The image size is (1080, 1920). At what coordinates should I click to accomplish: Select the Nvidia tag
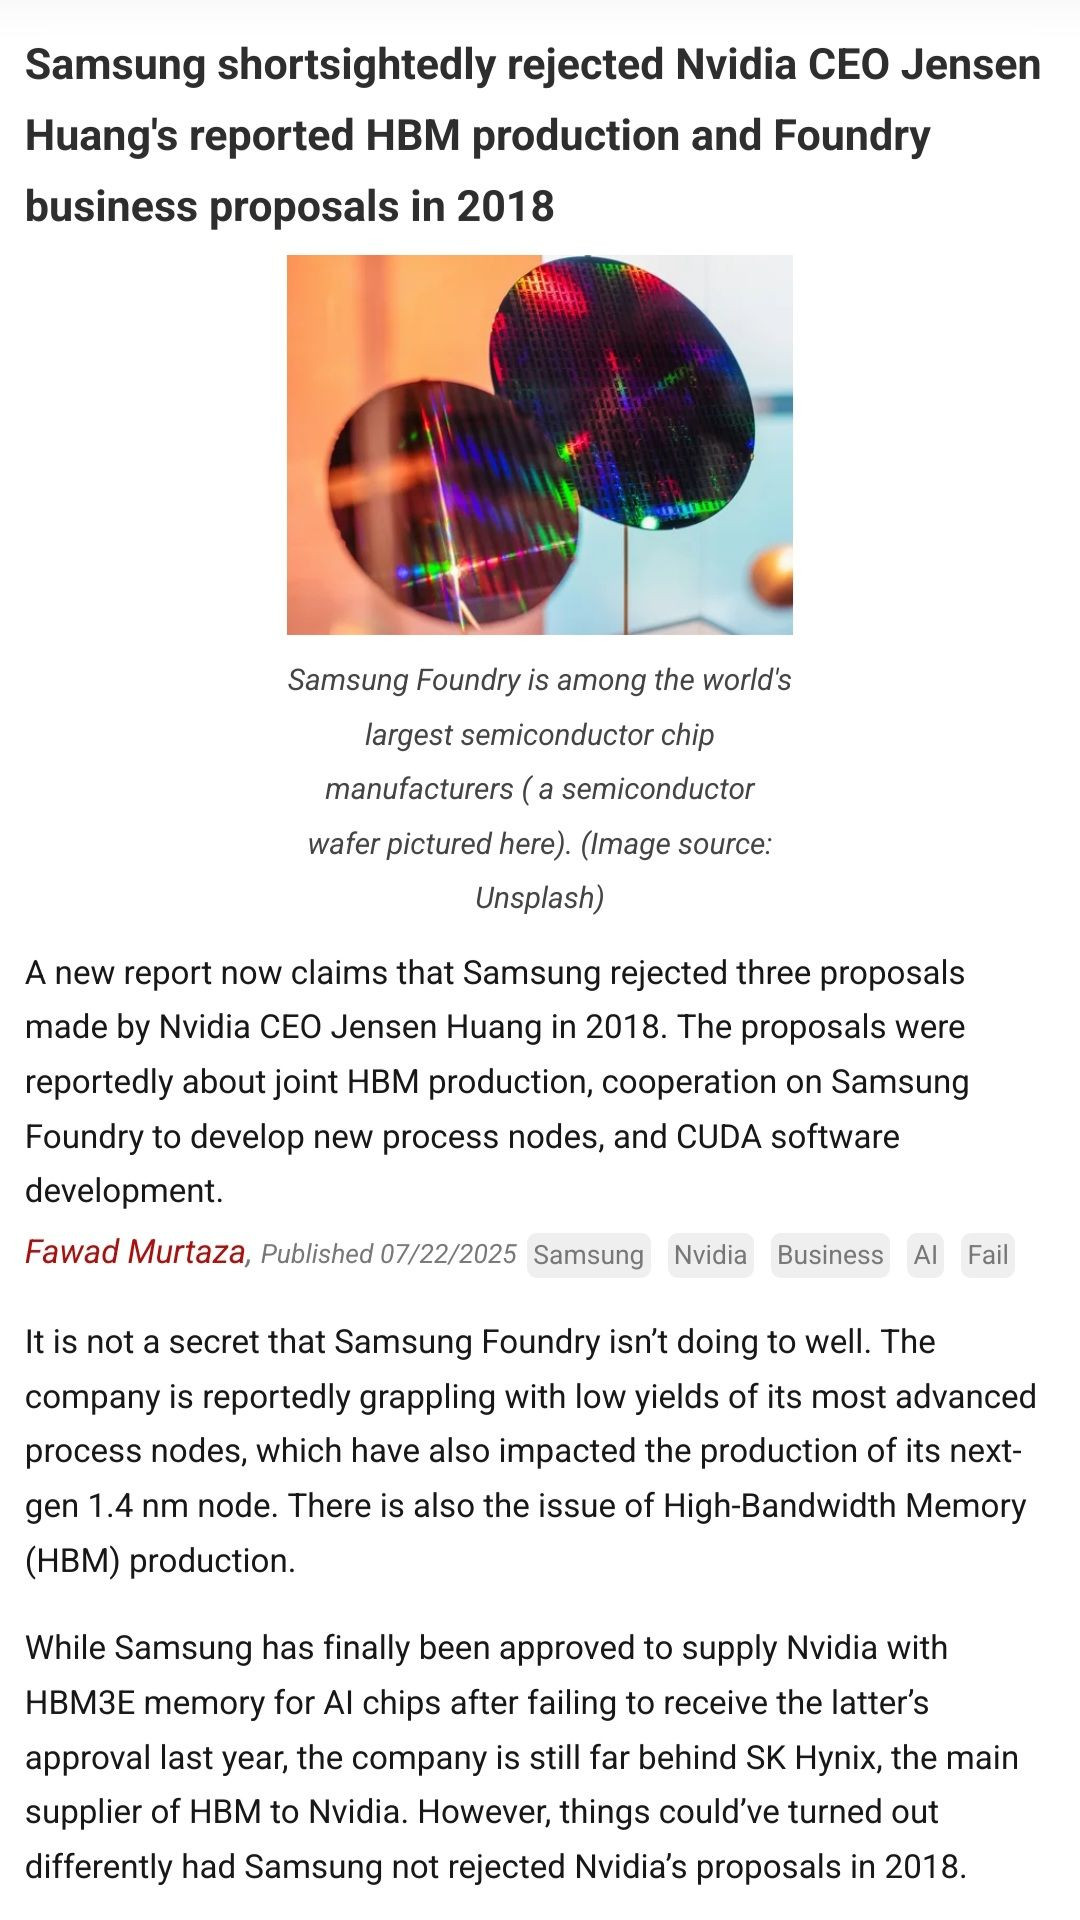[710, 1255]
